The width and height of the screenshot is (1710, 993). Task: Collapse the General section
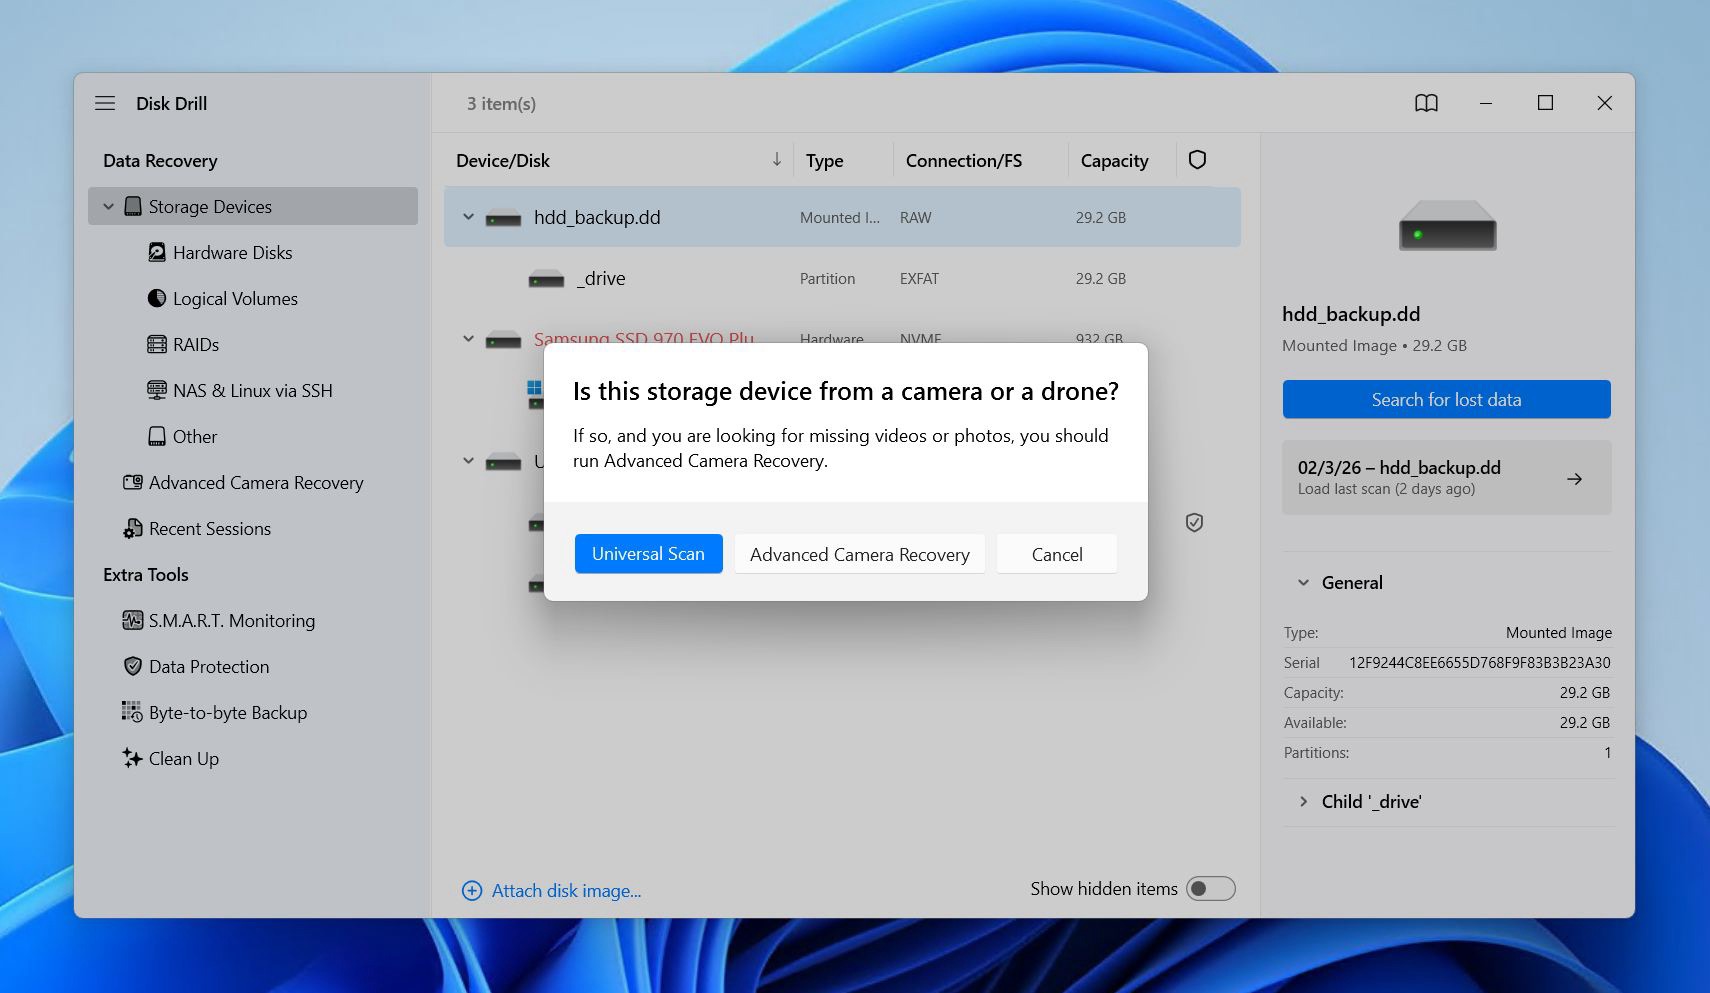coord(1303,583)
